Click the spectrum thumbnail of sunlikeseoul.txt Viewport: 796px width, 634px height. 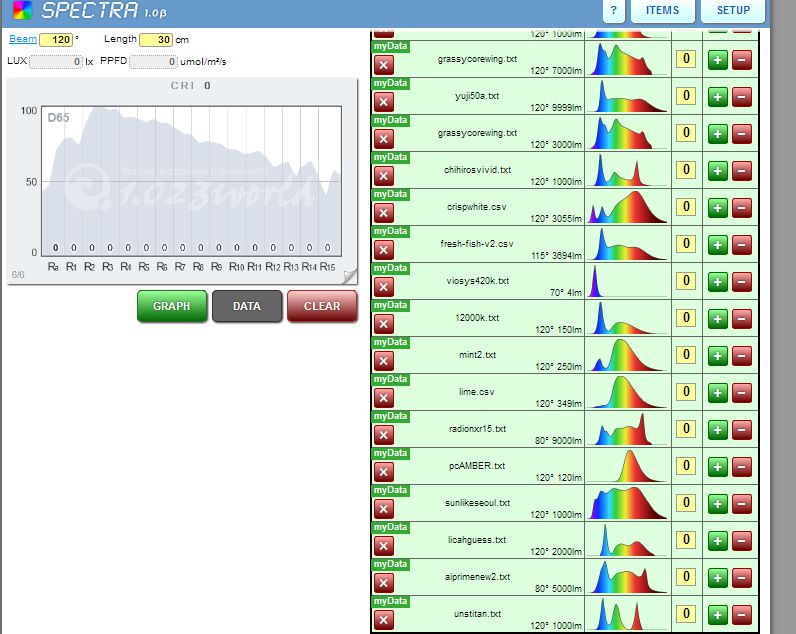click(x=627, y=503)
